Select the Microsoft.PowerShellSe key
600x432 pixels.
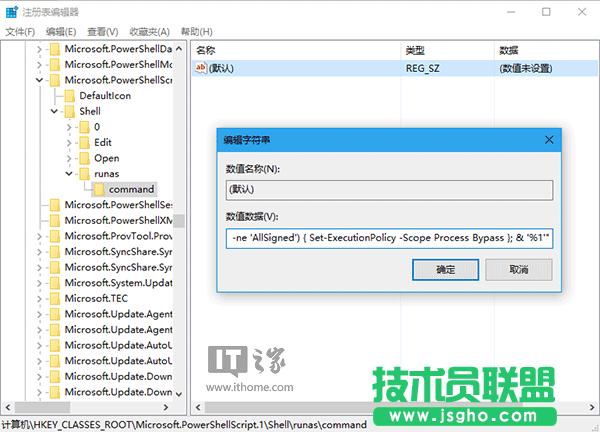(x=118, y=205)
